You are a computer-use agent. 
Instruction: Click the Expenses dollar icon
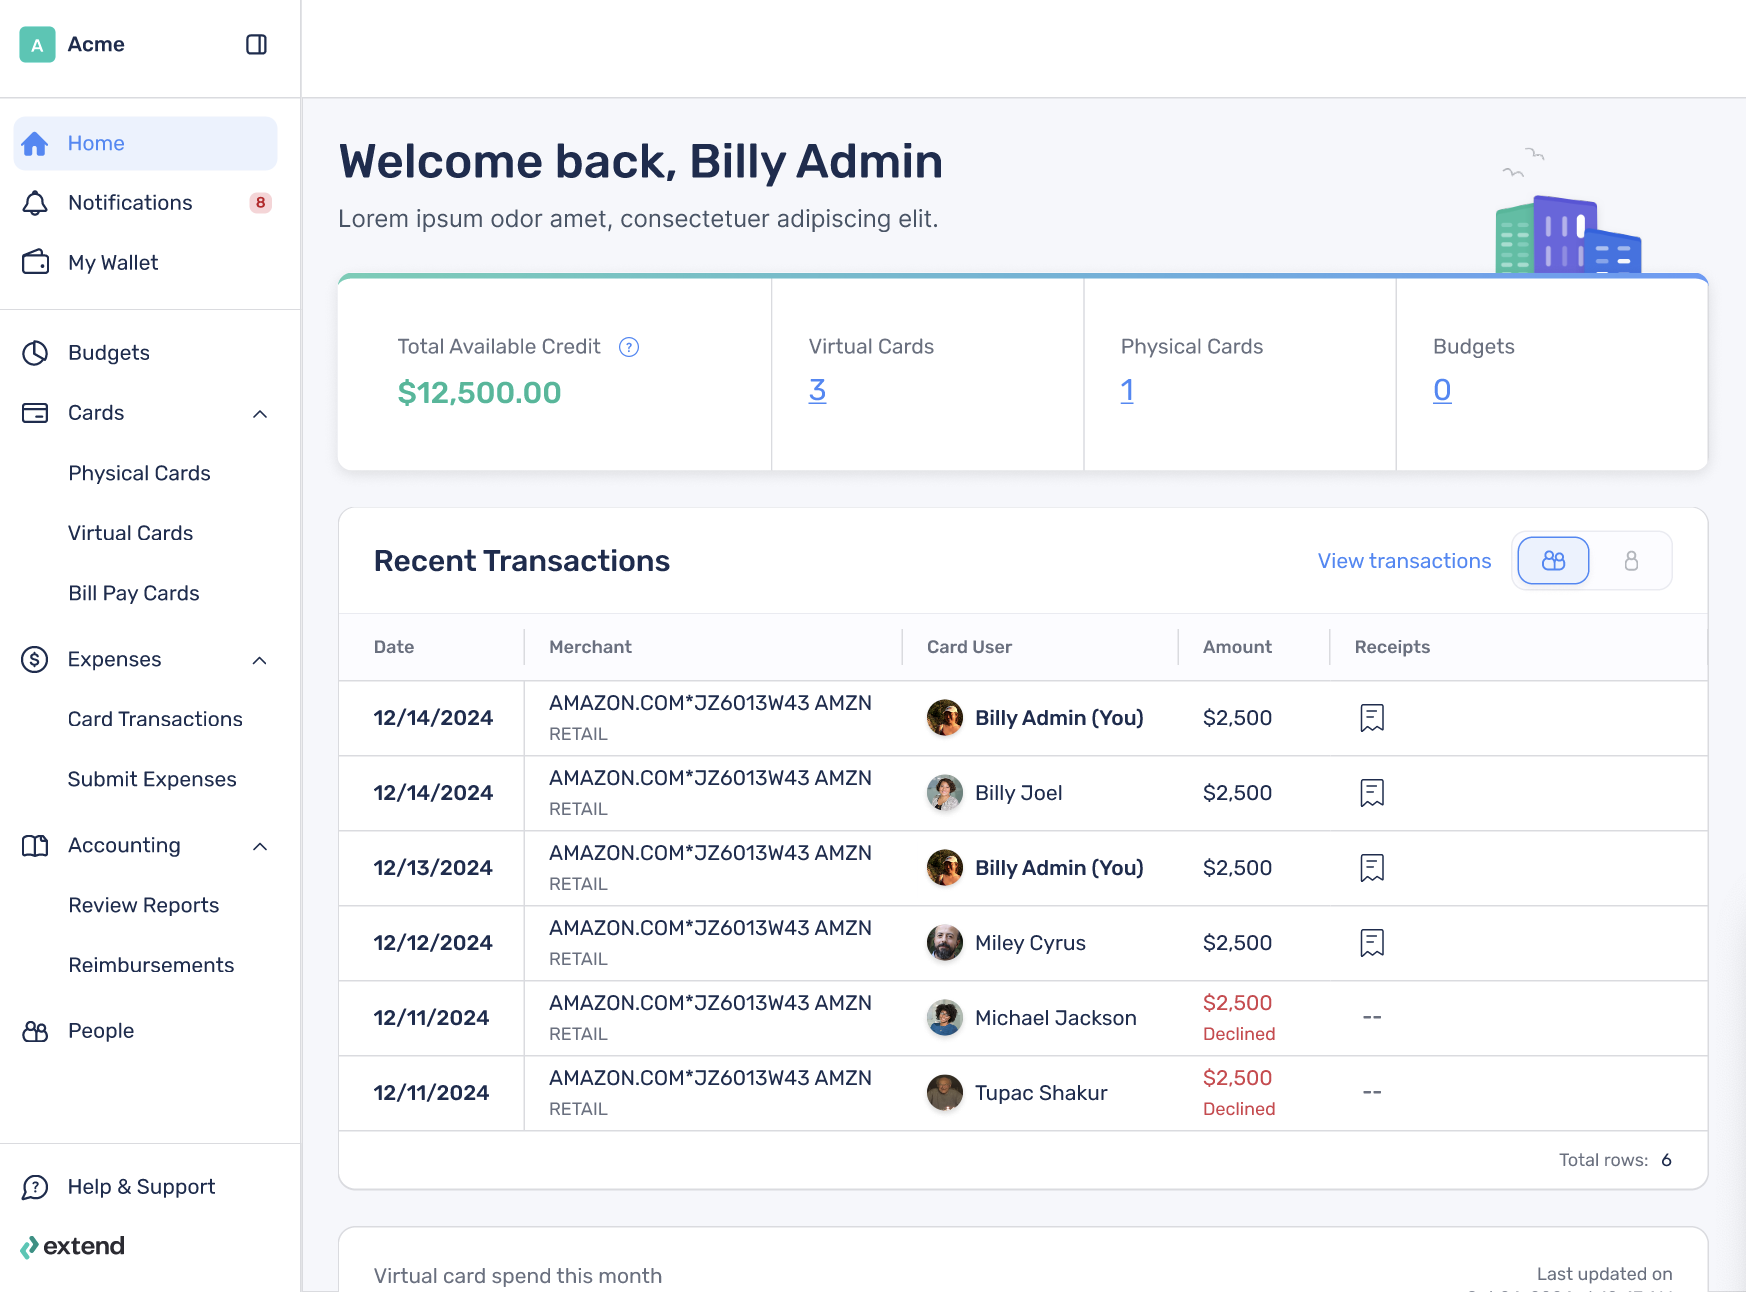35,659
